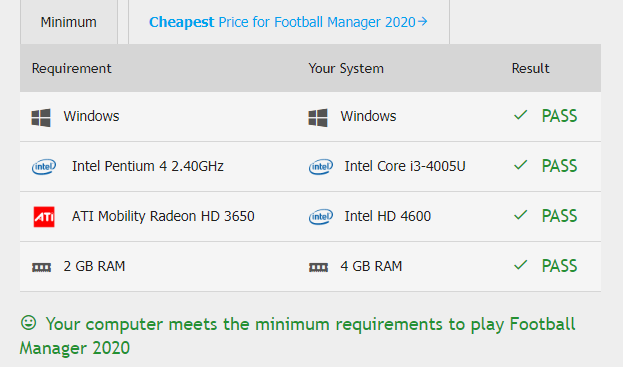Click the green checkmark in the RAM row
The image size is (623, 367).
[x=520, y=265]
